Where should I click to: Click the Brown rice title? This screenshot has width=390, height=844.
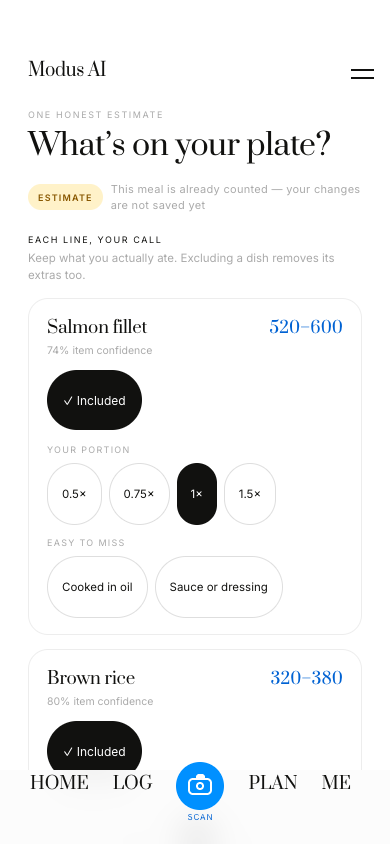(91, 678)
